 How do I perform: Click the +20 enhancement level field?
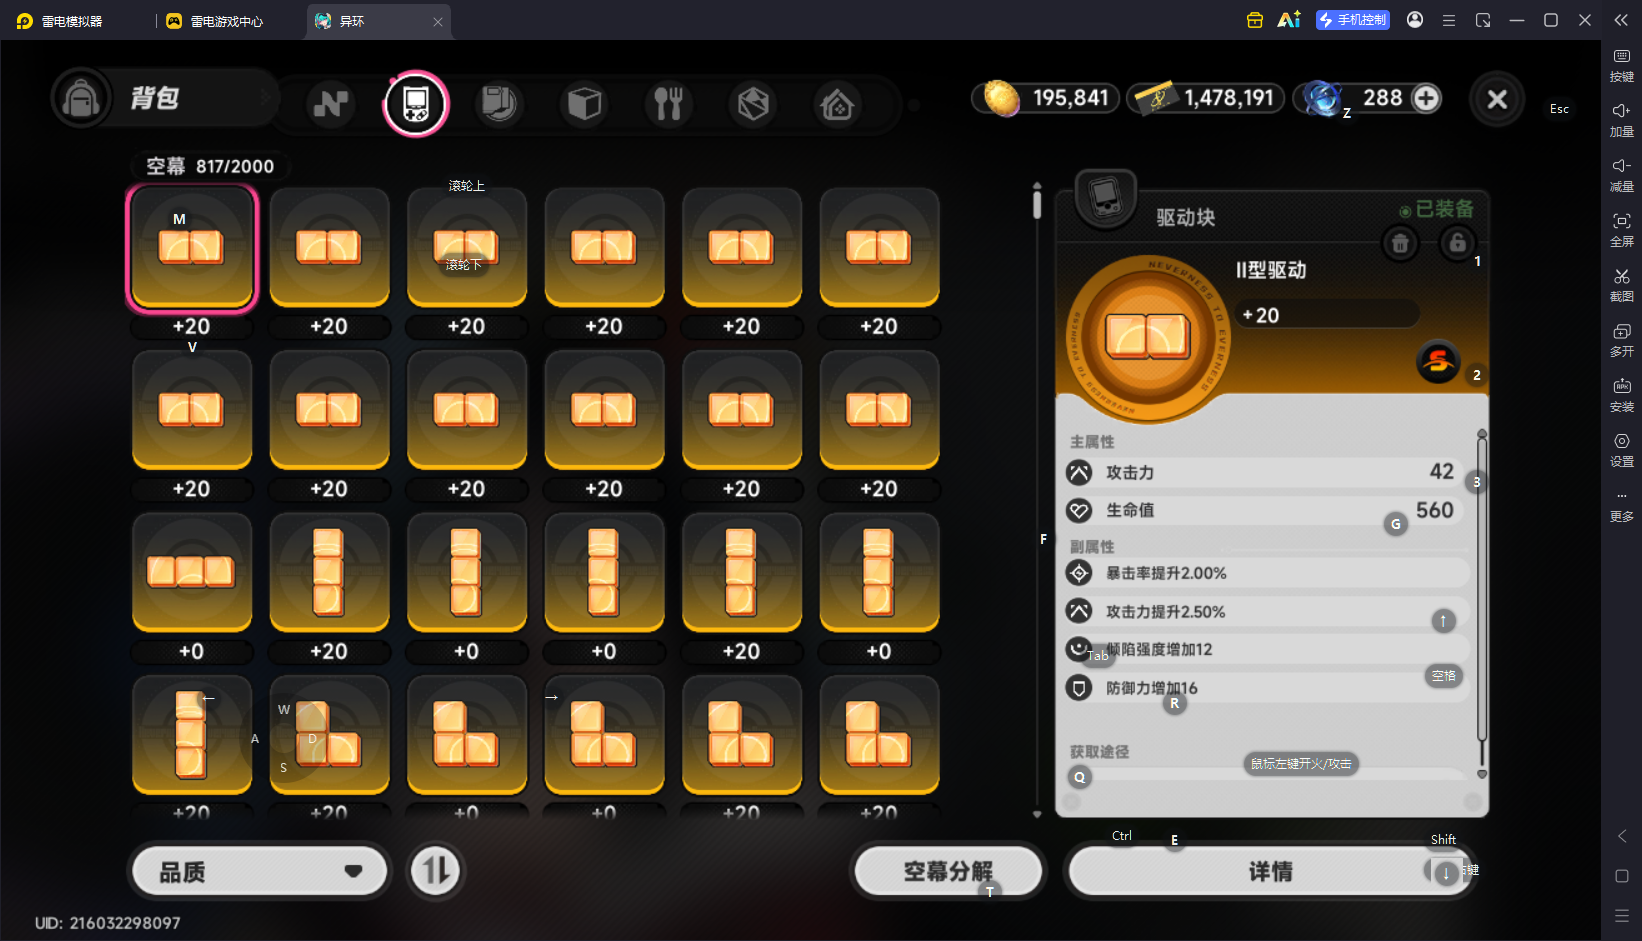pyautogui.click(x=1327, y=314)
